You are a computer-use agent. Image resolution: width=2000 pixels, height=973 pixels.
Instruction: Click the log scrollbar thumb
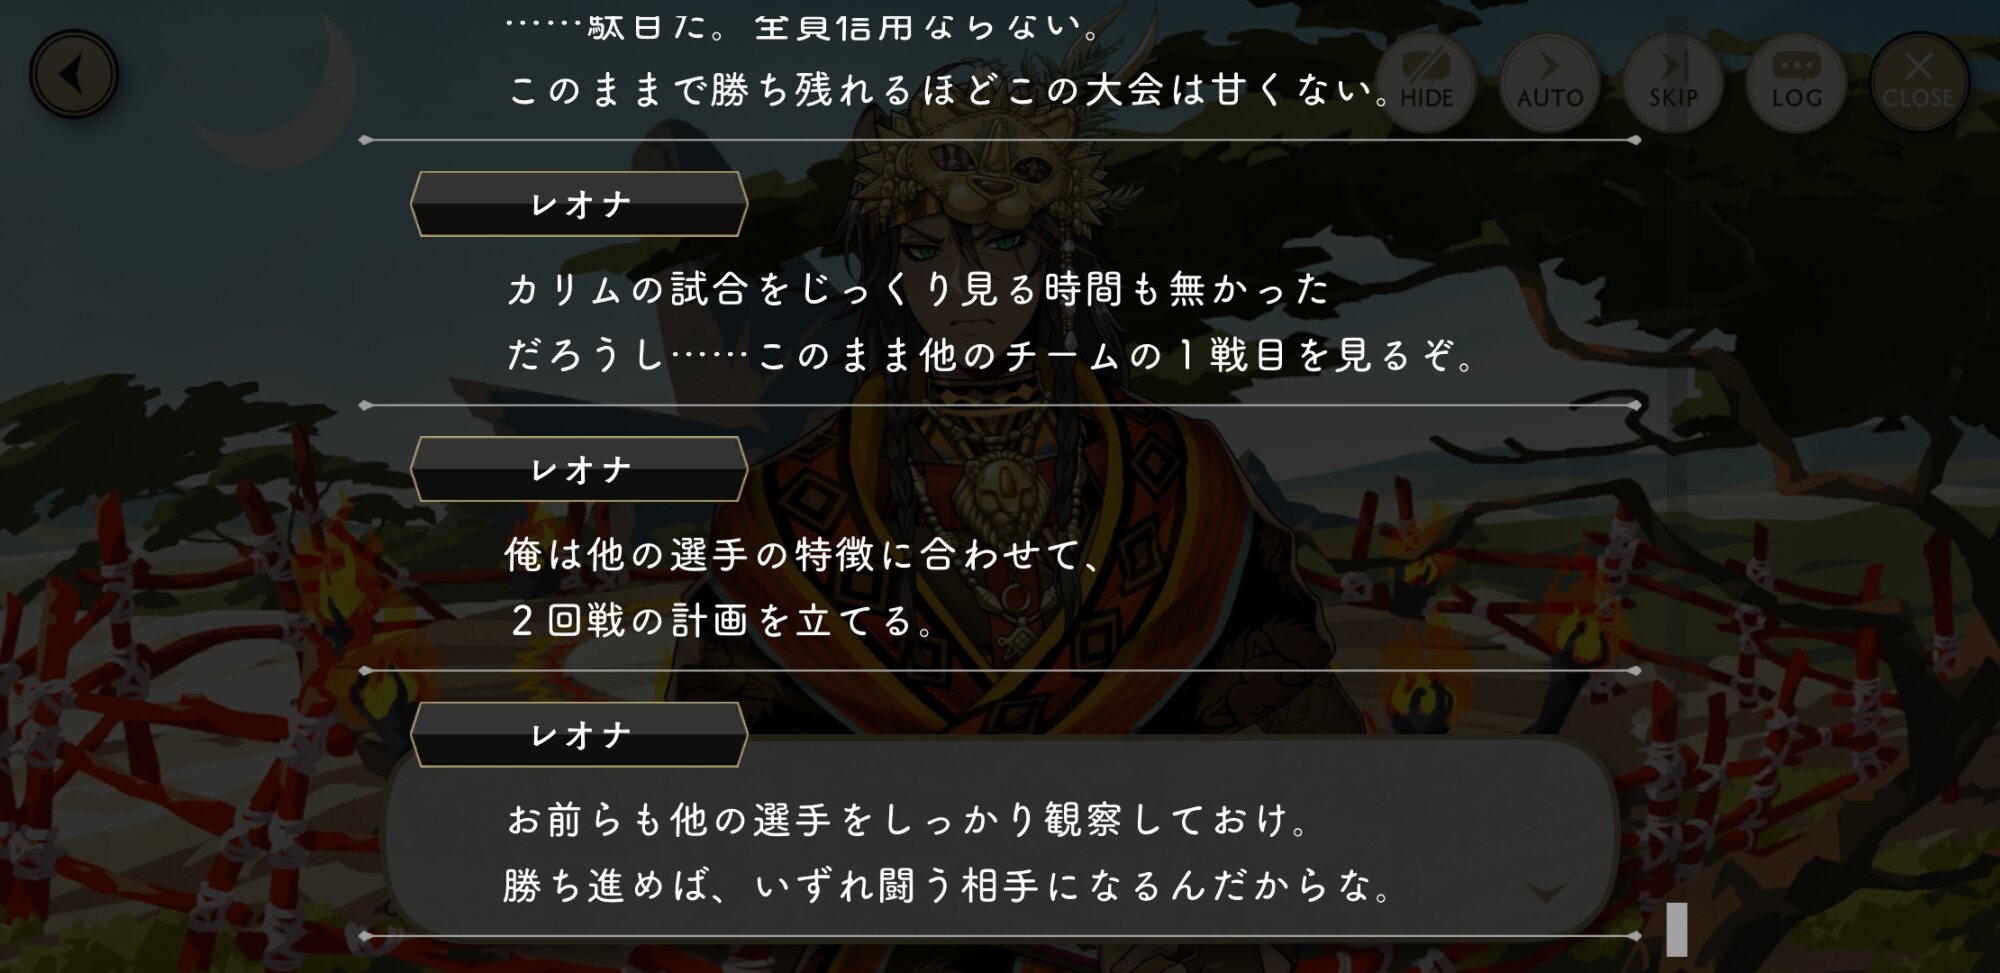pos(1677,929)
